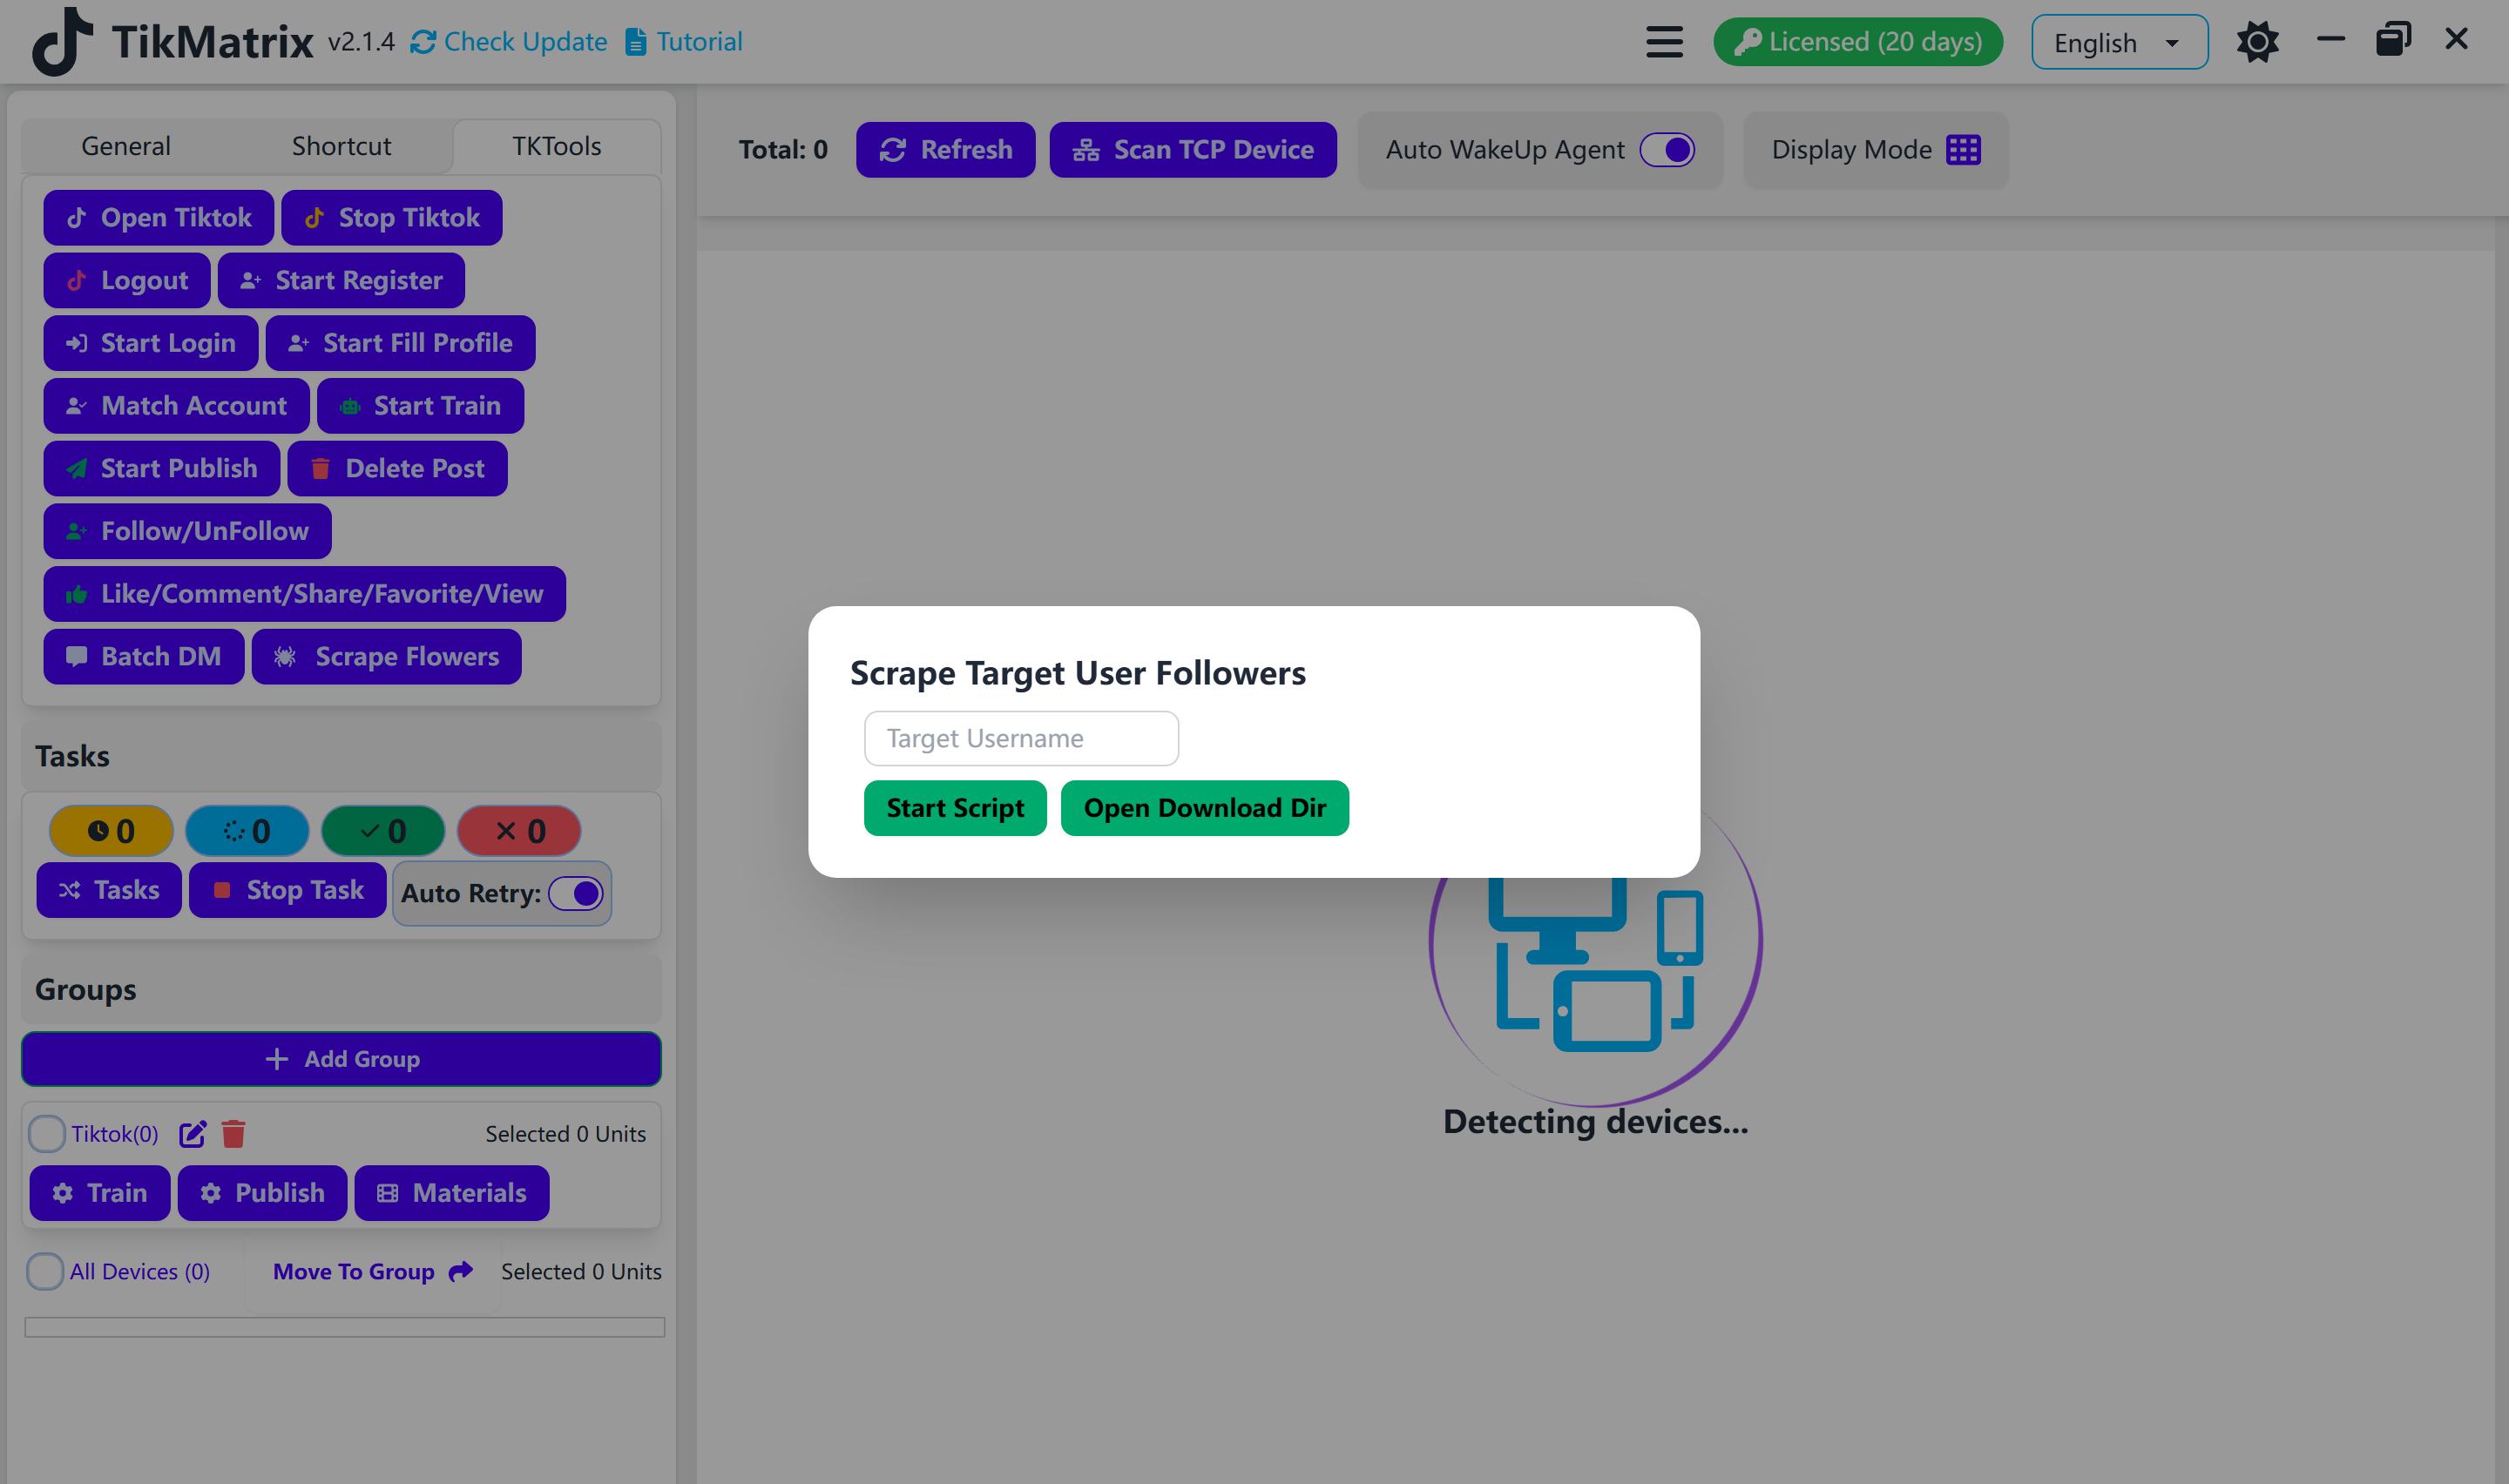The width and height of the screenshot is (2509, 1484).
Task: Toggle the Auto Retry switch
Action: [x=576, y=894]
